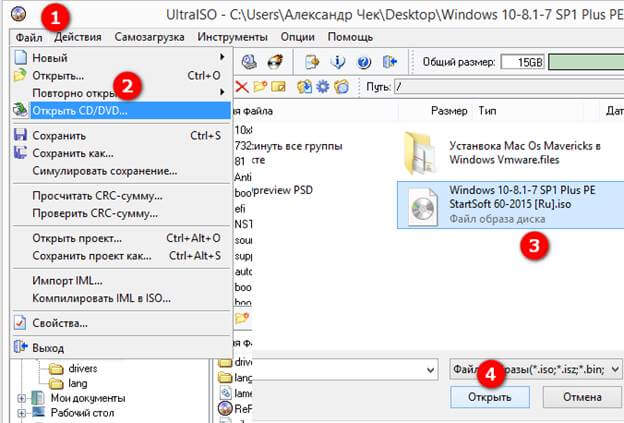Open the Помощь menu

click(x=350, y=37)
